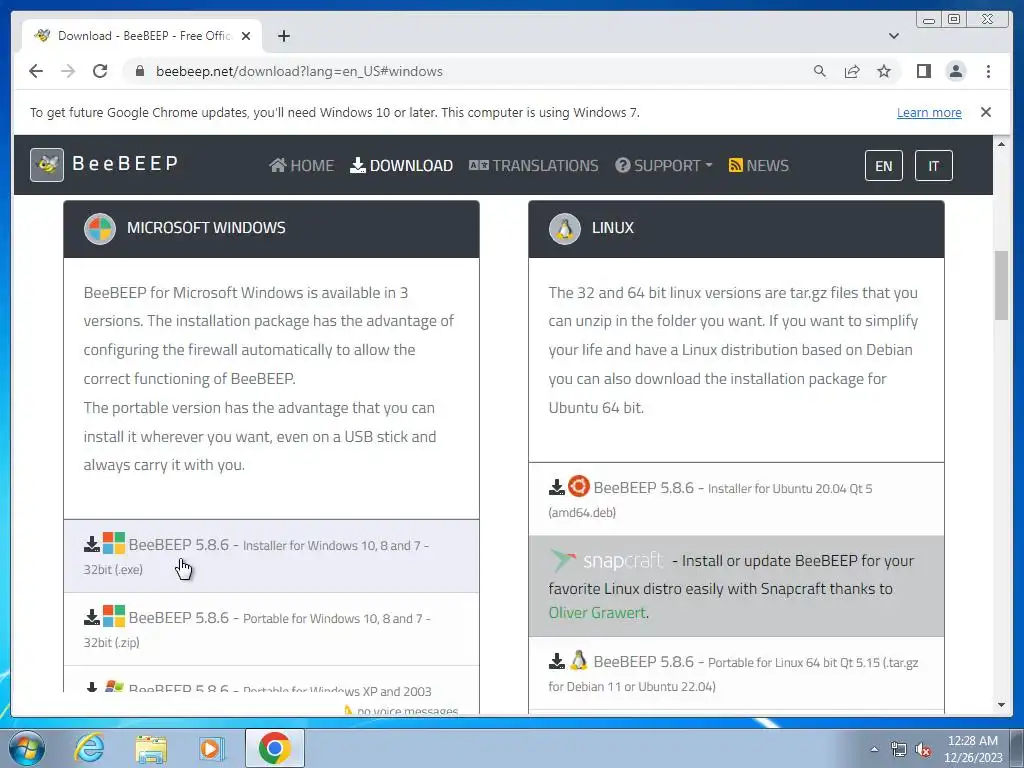Click the Windows flag icon on Installer row
Image resolution: width=1024 pixels, height=768 pixels.
pyautogui.click(x=114, y=543)
